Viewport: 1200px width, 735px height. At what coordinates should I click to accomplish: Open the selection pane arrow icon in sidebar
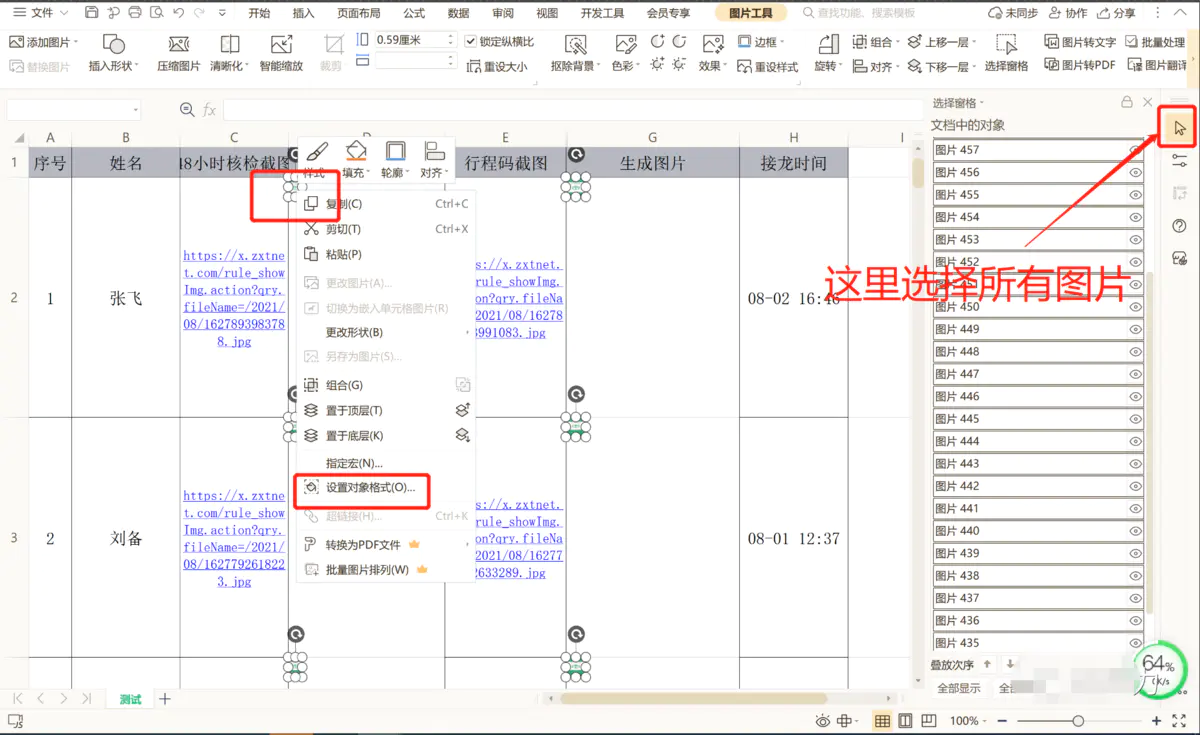click(1179, 128)
